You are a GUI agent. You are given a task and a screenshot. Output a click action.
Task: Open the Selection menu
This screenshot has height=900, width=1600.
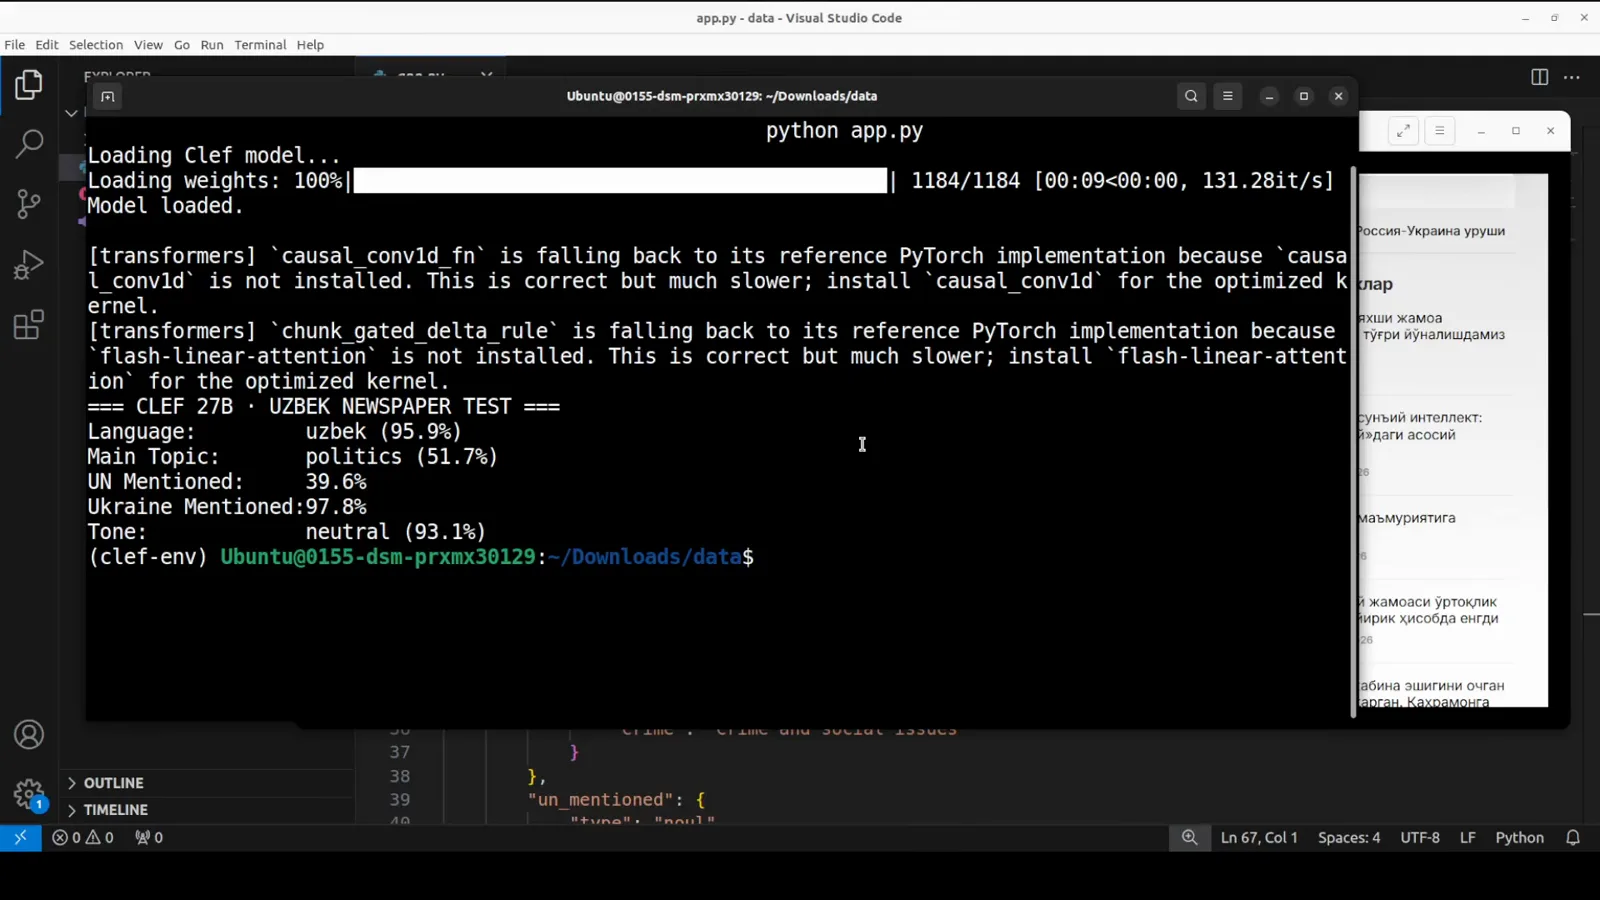pos(96,45)
